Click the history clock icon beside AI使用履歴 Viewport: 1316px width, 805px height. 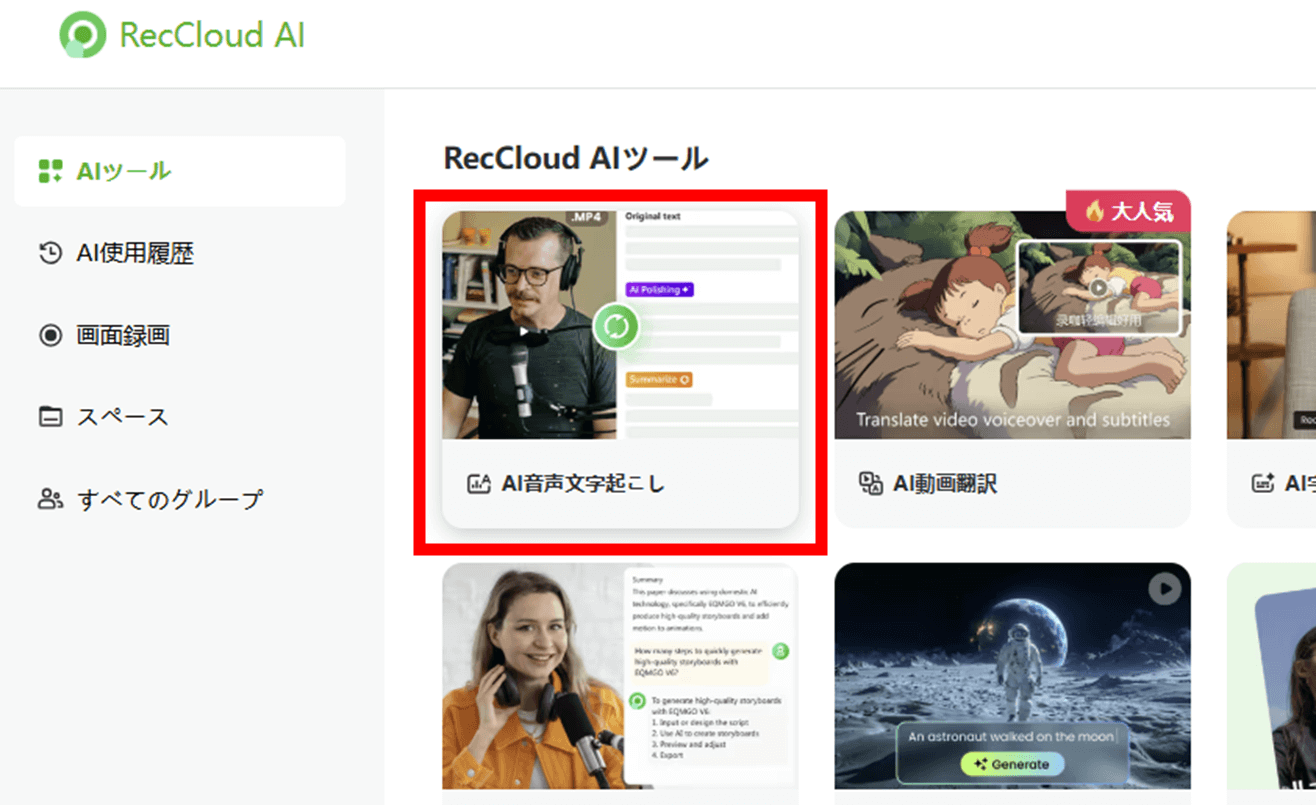(x=50, y=253)
